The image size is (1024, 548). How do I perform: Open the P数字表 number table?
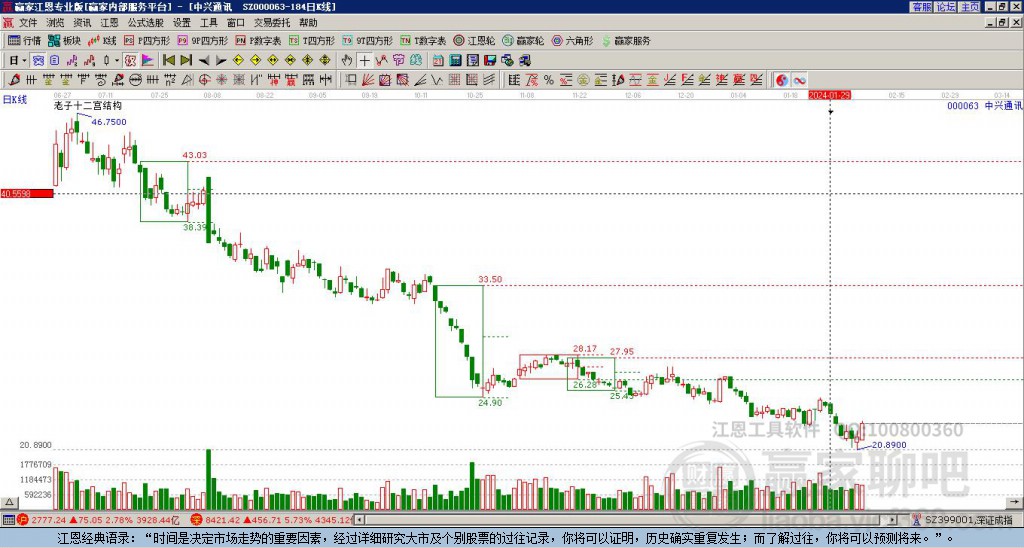258,40
